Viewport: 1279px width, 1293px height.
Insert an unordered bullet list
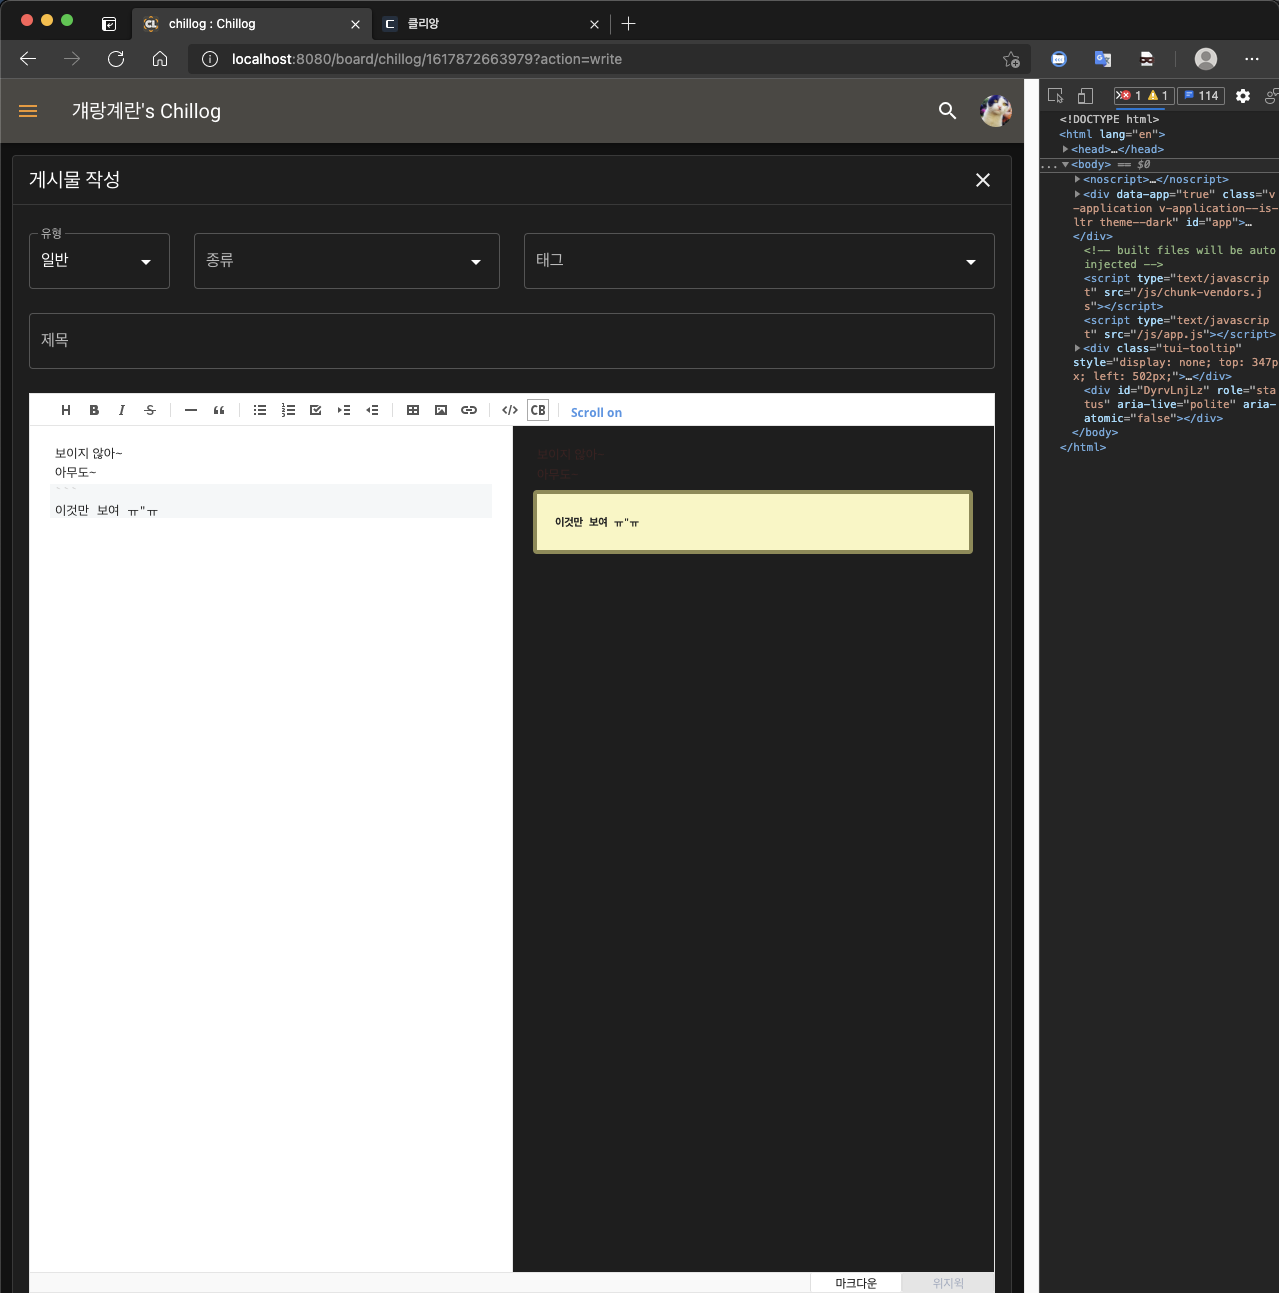[x=260, y=410]
